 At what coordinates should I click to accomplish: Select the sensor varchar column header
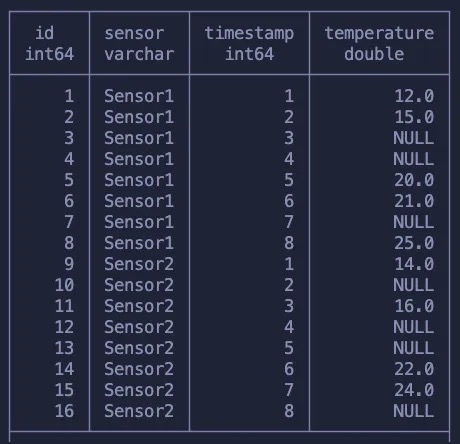coord(139,43)
